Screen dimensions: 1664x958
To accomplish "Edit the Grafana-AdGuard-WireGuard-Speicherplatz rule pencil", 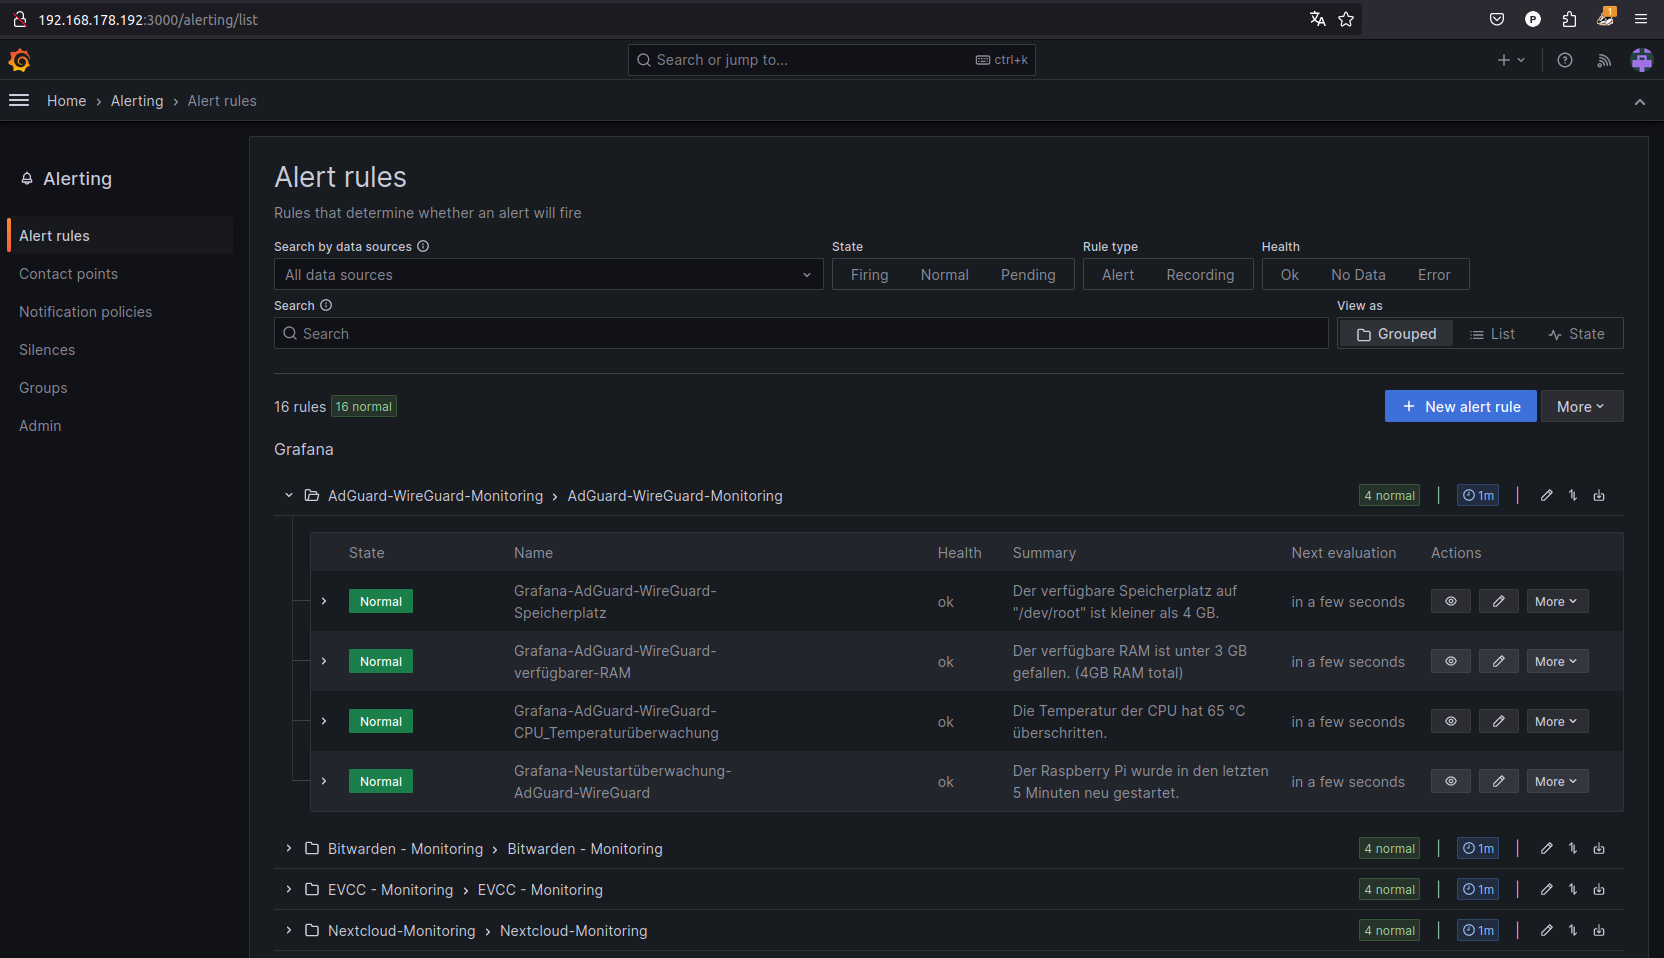I will (x=1498, y=602).
